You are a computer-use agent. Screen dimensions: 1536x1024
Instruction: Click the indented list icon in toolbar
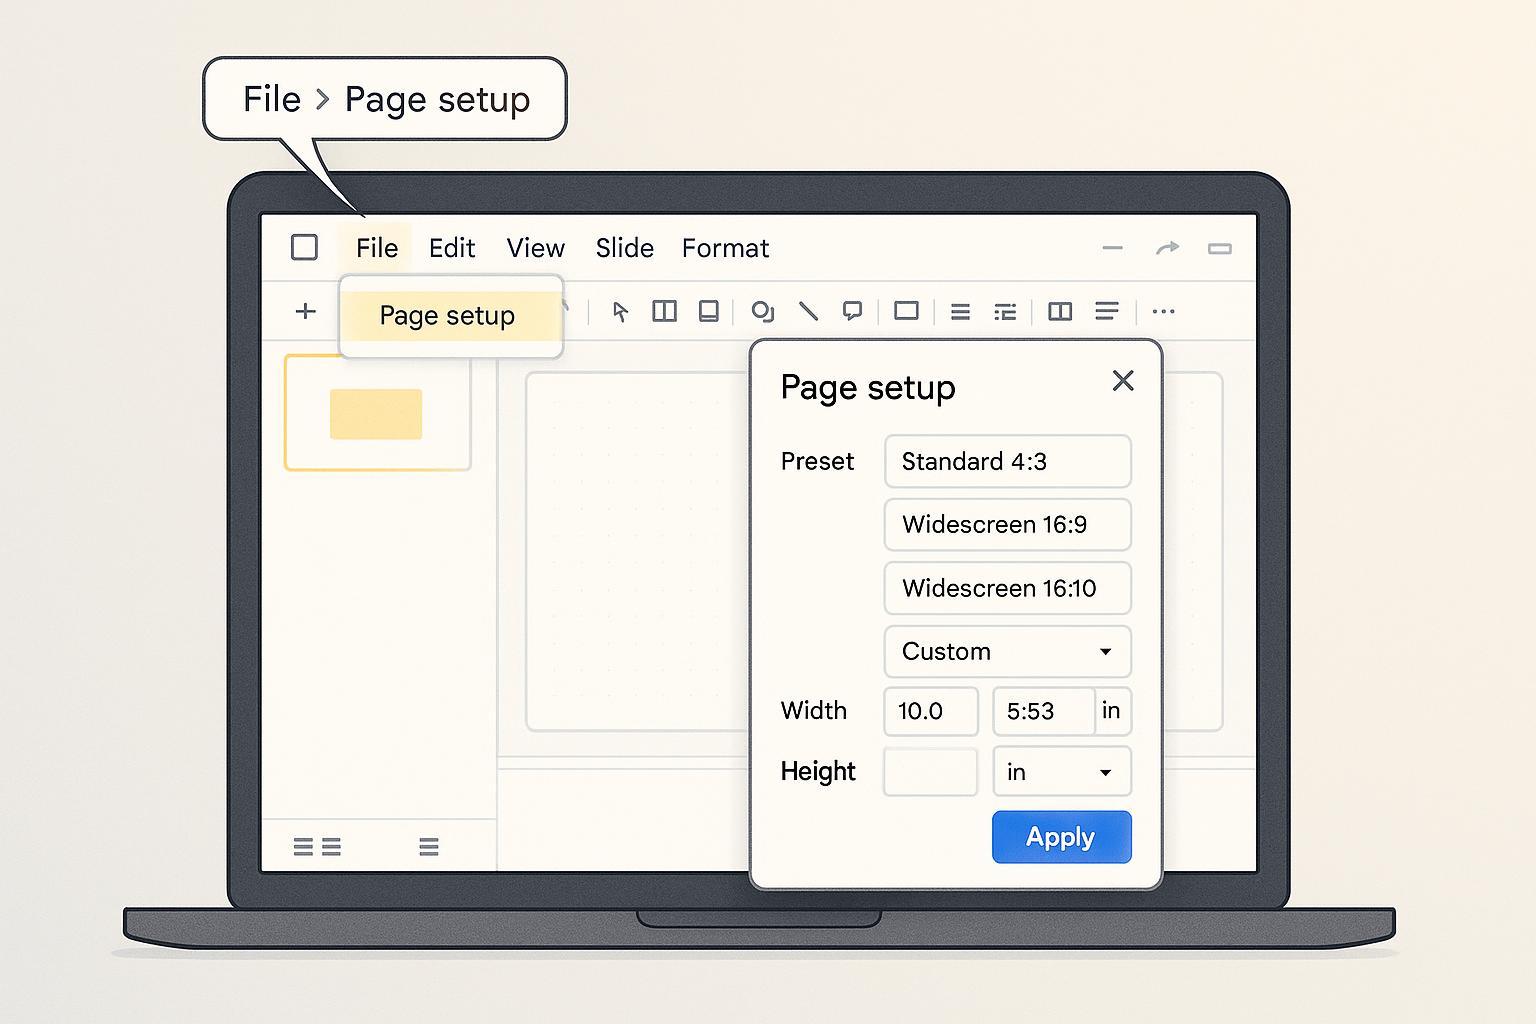click(x=1005, y=312)
